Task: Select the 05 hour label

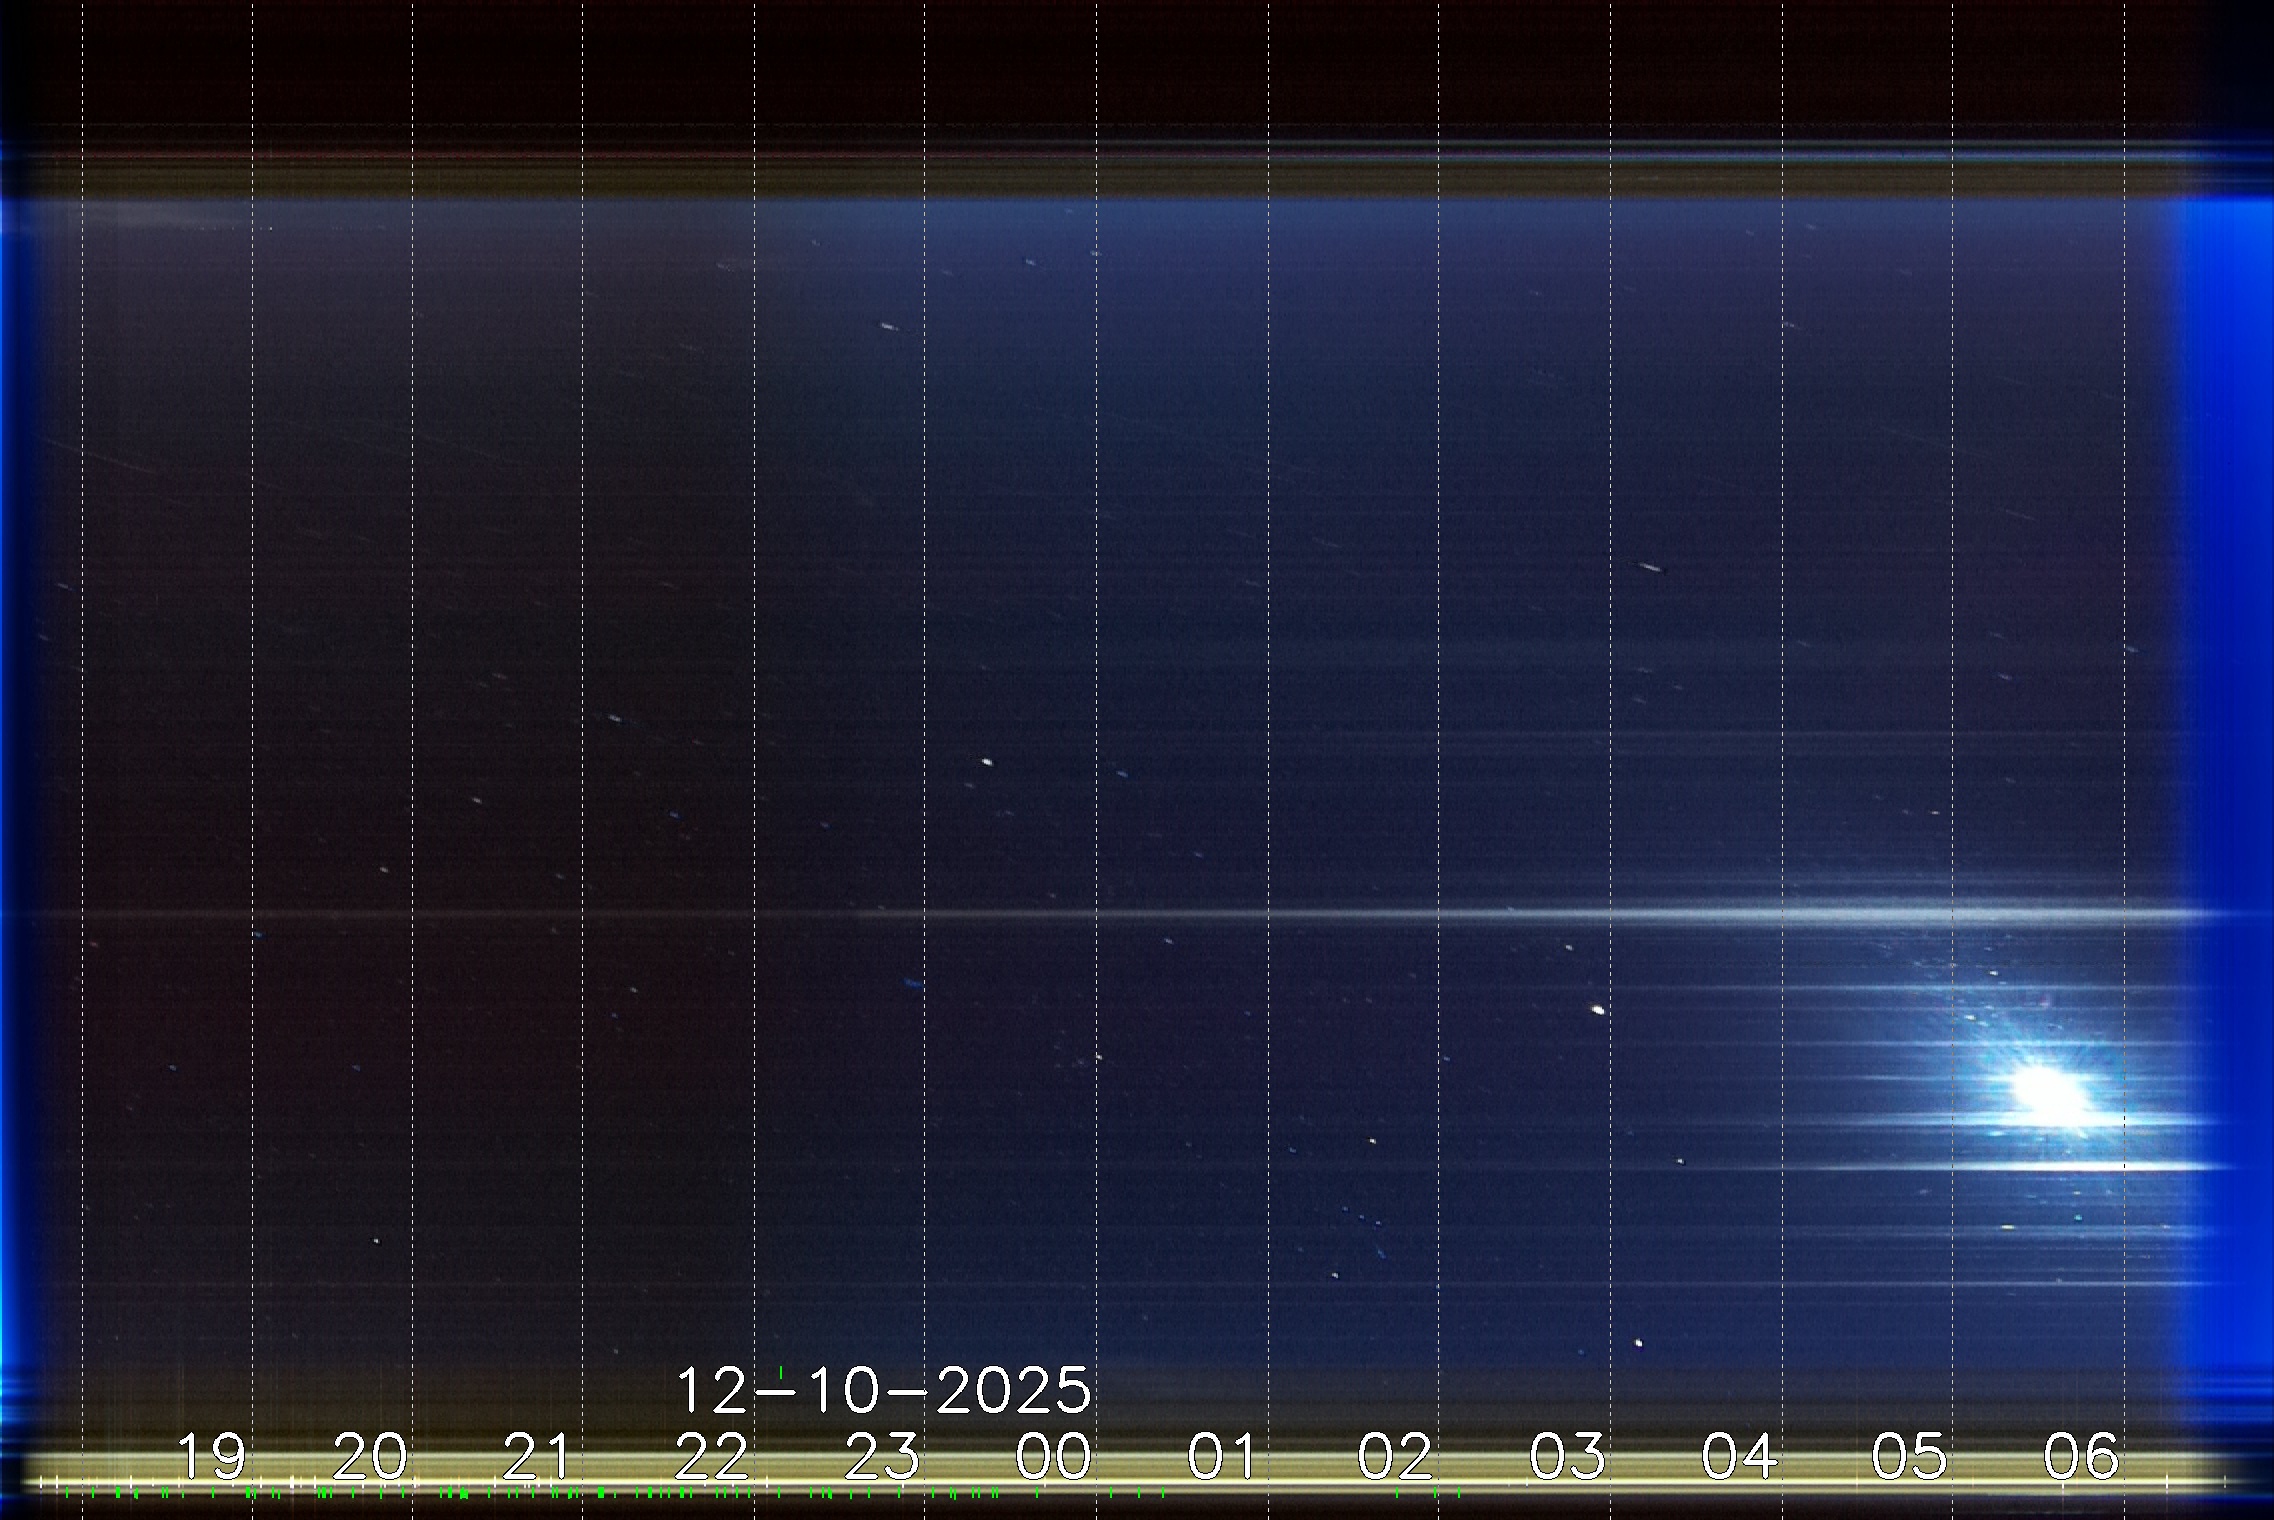Action: coord(1909,1456)
